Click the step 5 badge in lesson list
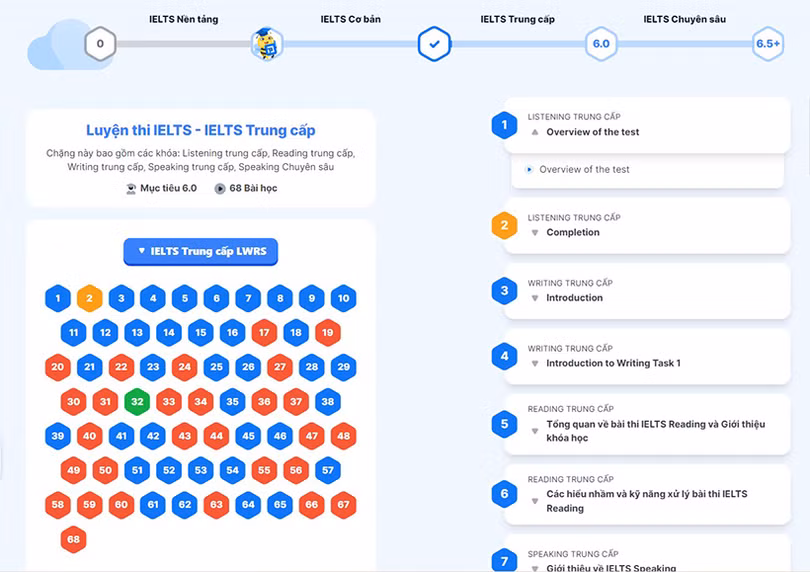Image resolution: width=810 pixels, height=572 pixels. click(504, 424)
